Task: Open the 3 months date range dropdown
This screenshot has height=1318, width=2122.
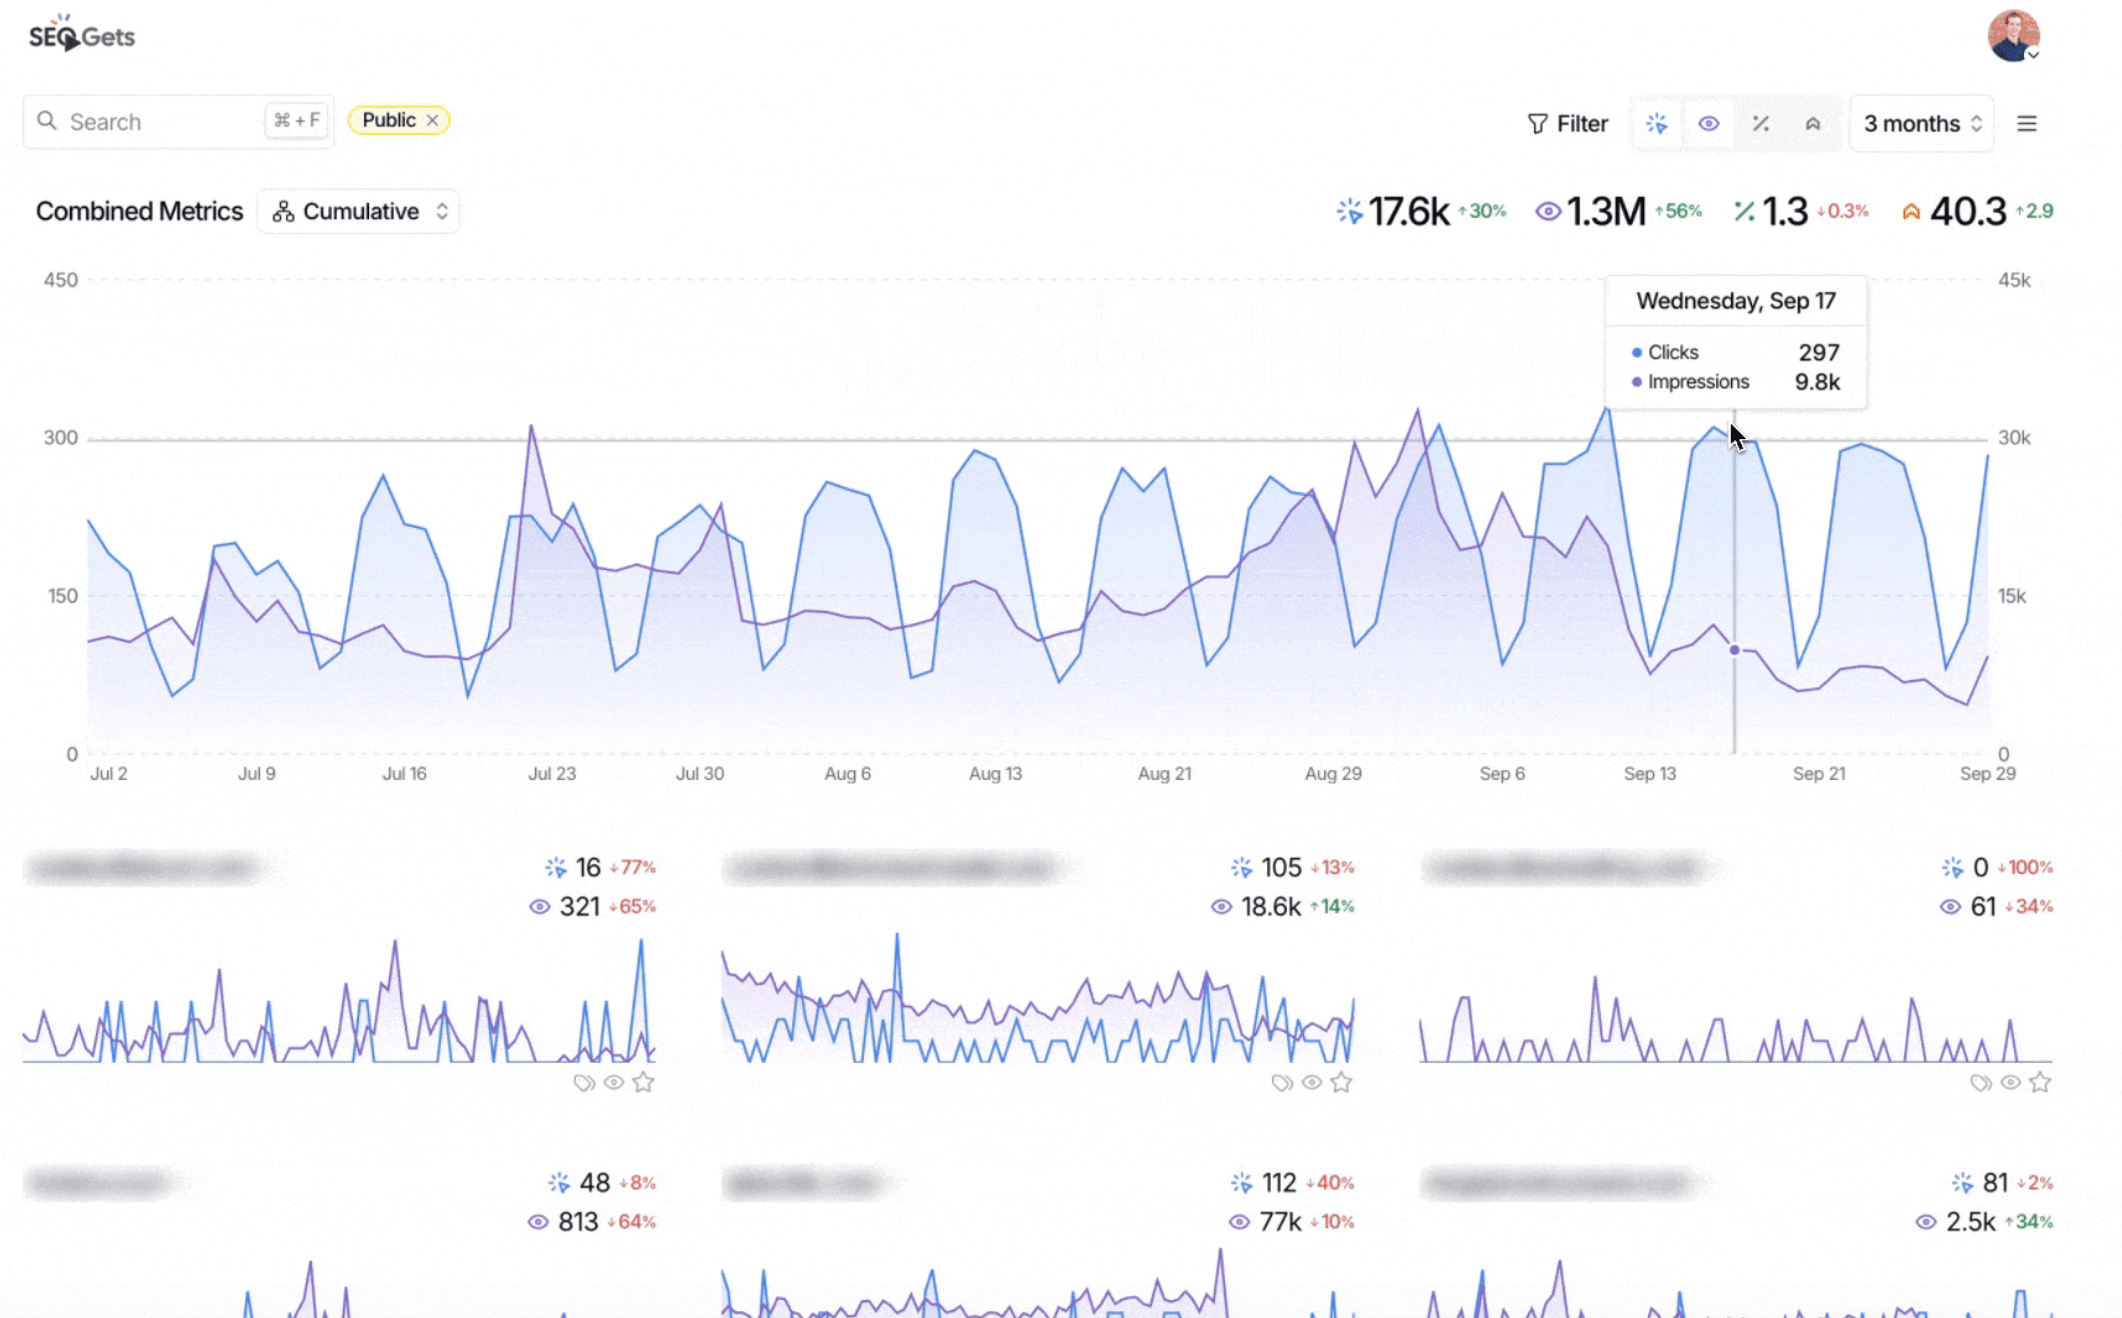Action: pos(1920,123)
